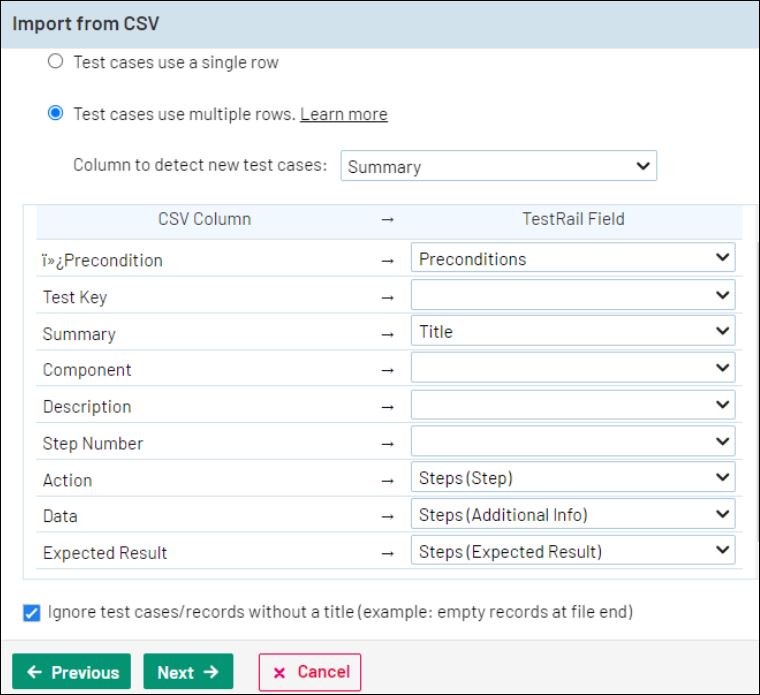
Task: Select 'Test cases use multiple rows' radio button
Action: pos(56,114)
